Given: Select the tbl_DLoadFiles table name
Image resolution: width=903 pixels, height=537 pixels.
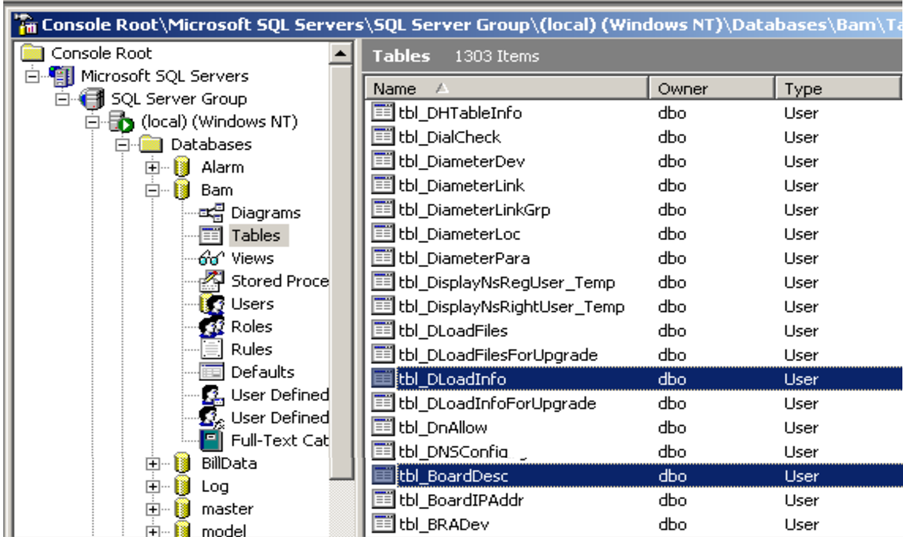Looking at the screenshot, I should tap(453, 331).
